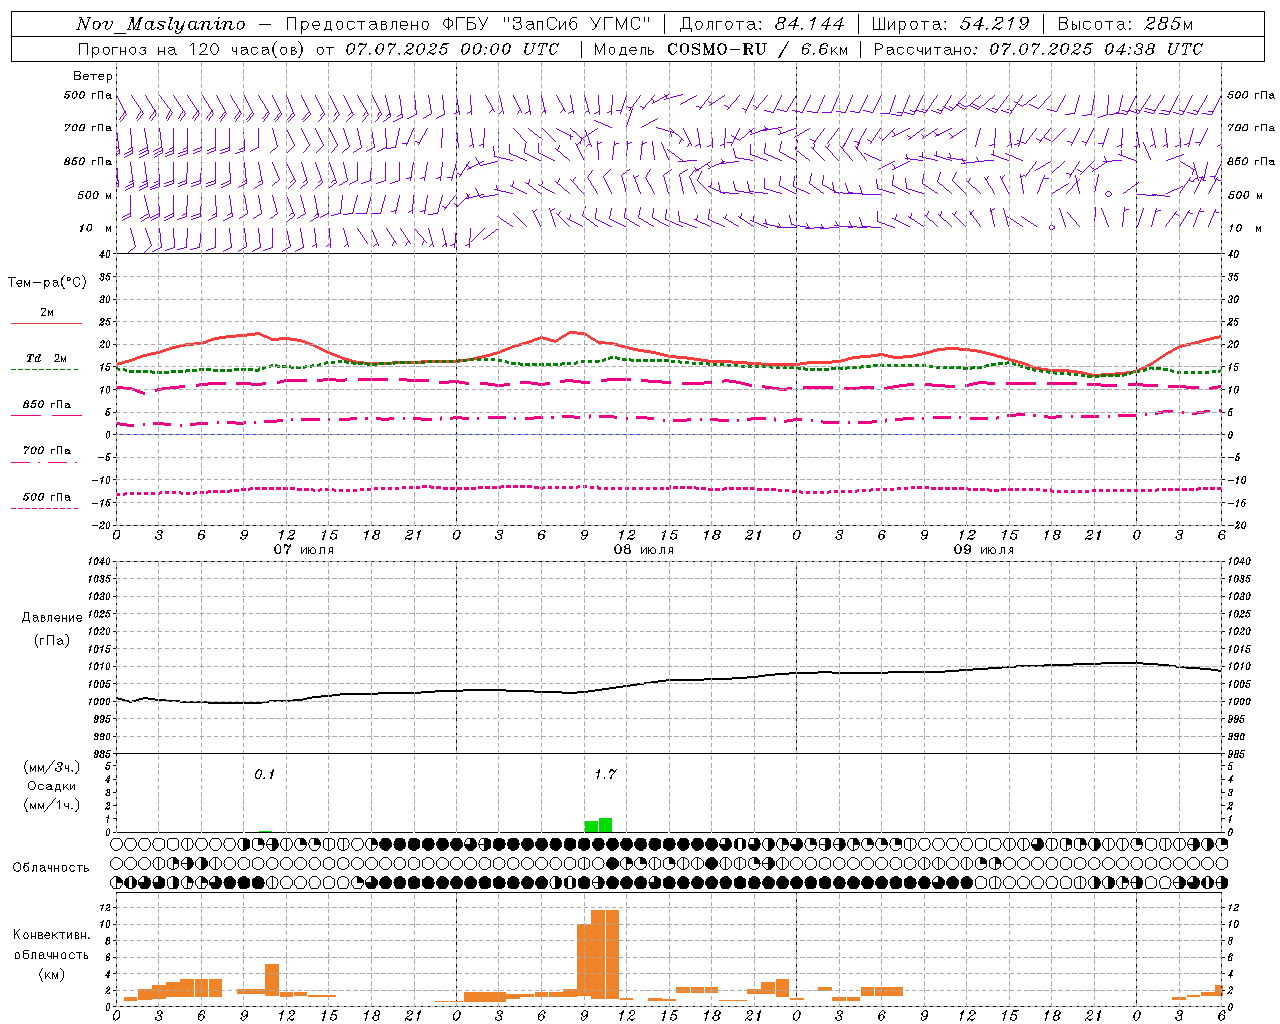Click the model name COSMO-RU / 6.6км

(758, 49)
